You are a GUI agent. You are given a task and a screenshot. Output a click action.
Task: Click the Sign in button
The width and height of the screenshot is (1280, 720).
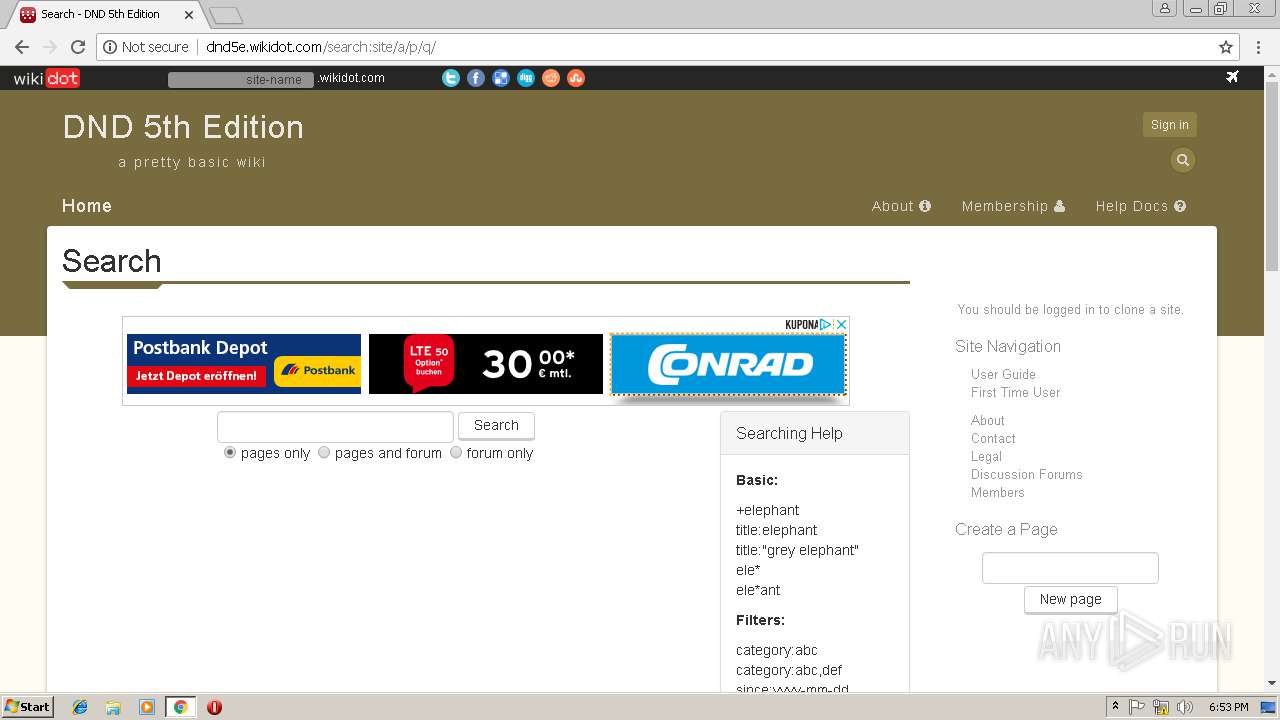1170,125
